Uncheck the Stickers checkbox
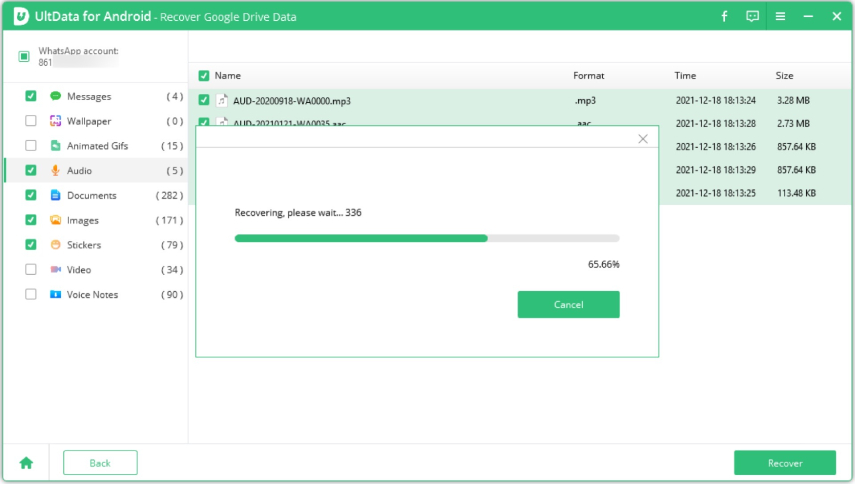This screenshot has width=855, height=484. [x=31, y=245]
